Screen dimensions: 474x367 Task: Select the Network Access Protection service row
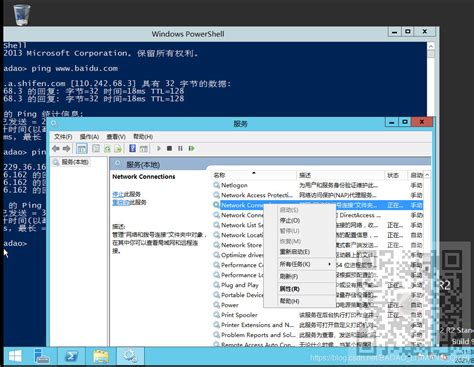(317, 195)
